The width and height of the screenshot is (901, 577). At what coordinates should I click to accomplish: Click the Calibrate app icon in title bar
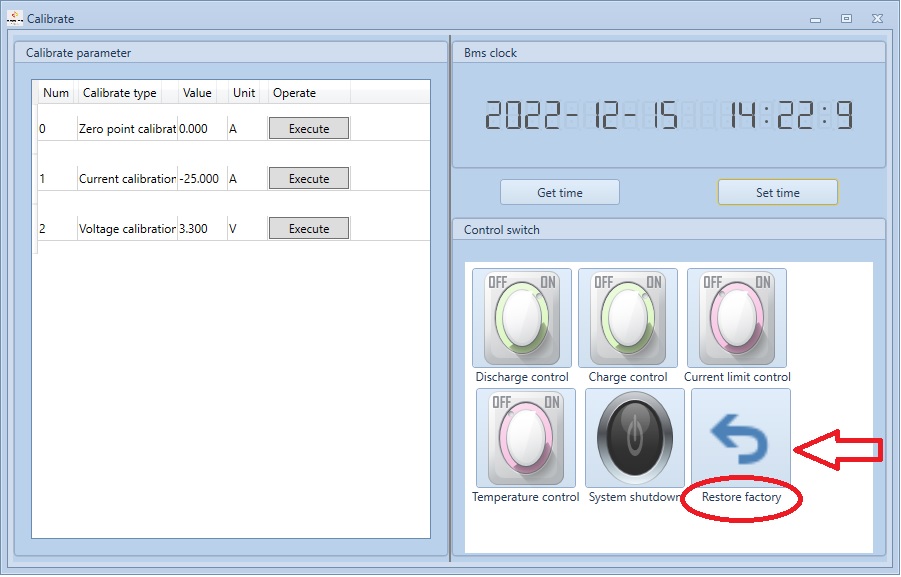click(x=13, y=18)
